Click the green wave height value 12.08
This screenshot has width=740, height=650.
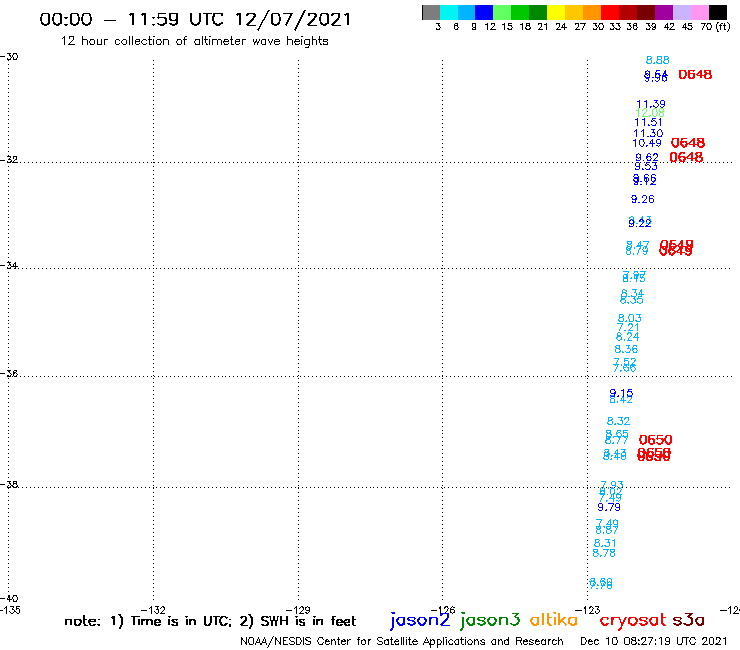pyautogui.click(x=650, y=113)
